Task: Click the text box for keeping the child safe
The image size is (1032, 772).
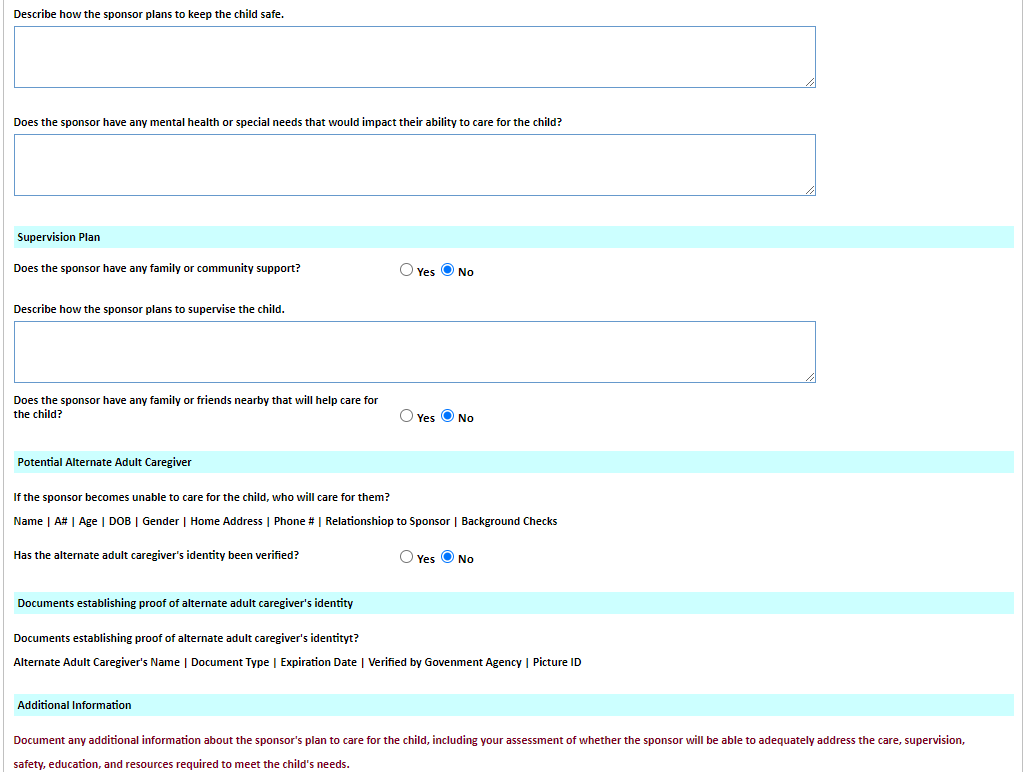Action: (x=415, y=57)
